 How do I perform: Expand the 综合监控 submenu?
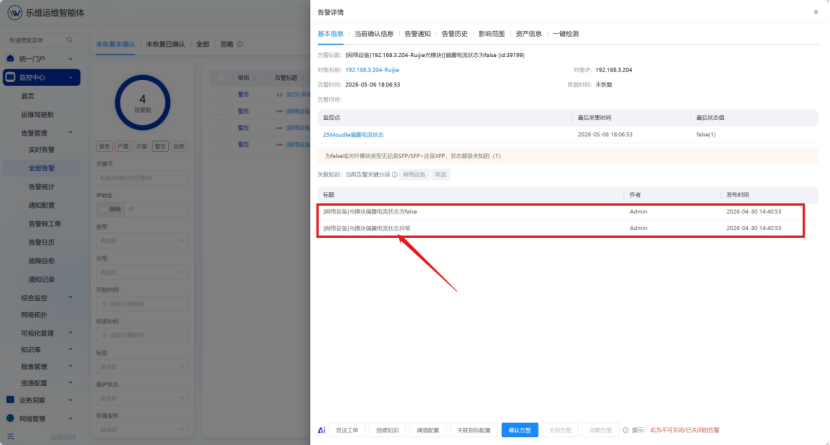(70, 297)
